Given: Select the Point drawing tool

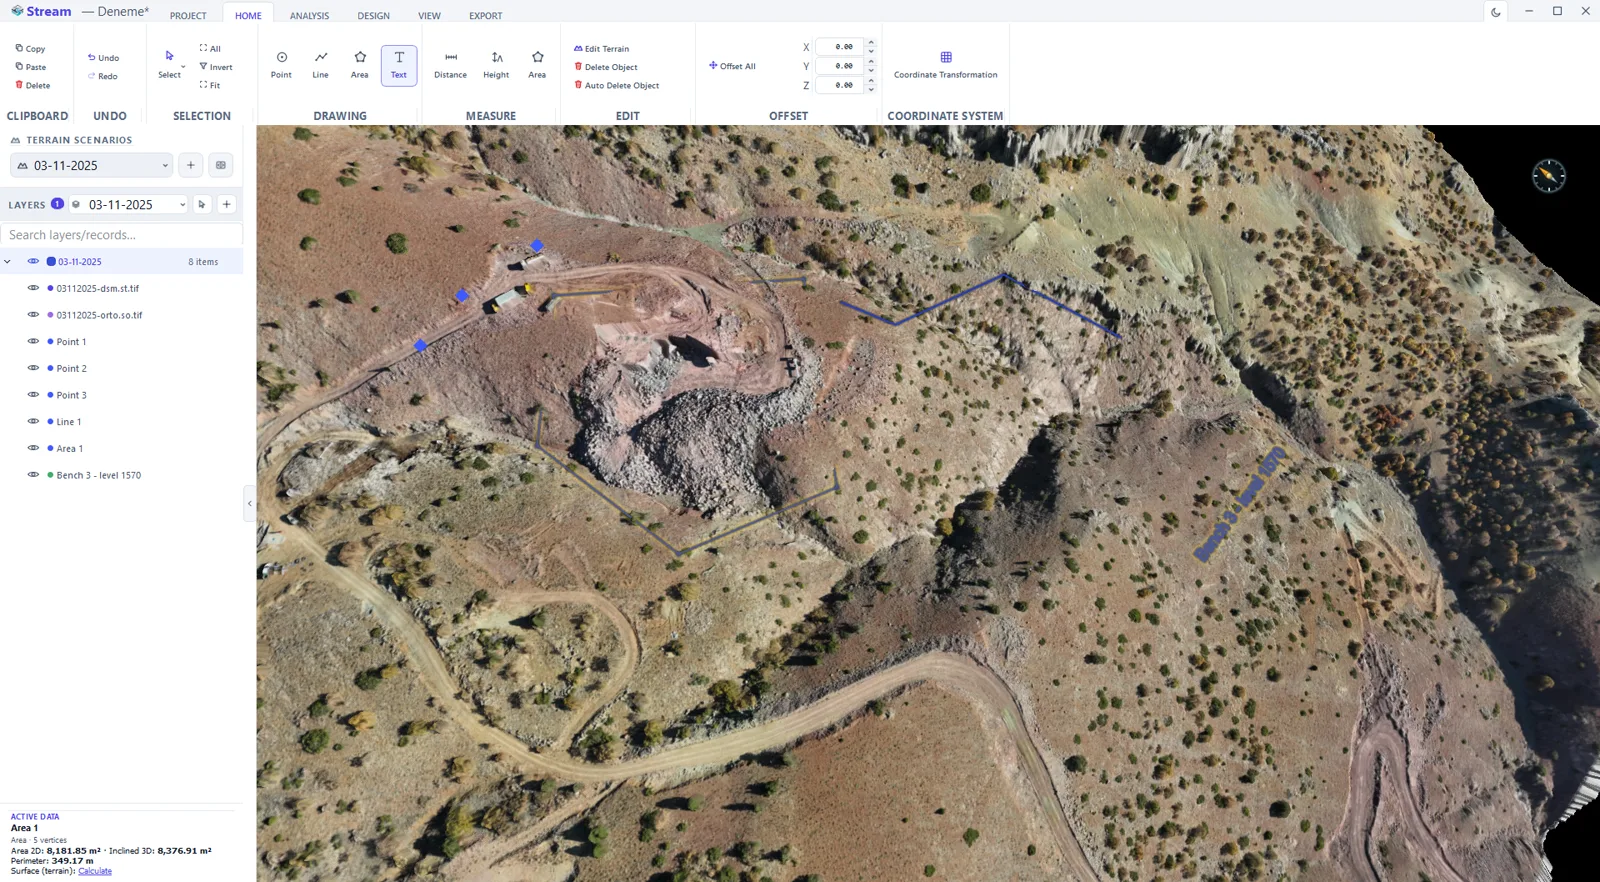Looking at the screenshot, I should pos(281,65).
